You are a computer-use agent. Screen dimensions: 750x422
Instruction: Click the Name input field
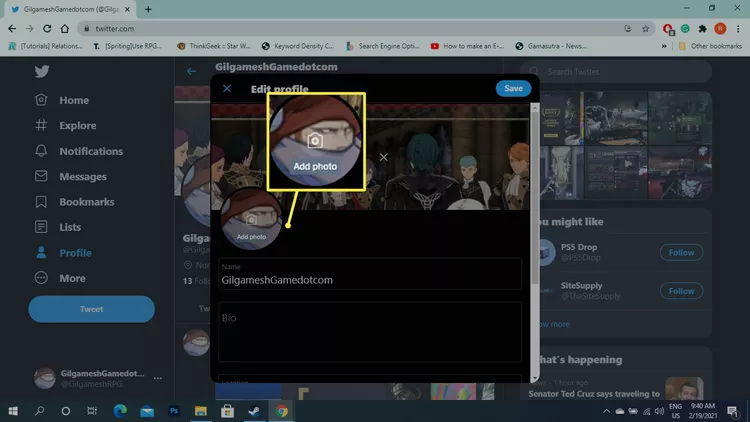click(x=370, y=274)
